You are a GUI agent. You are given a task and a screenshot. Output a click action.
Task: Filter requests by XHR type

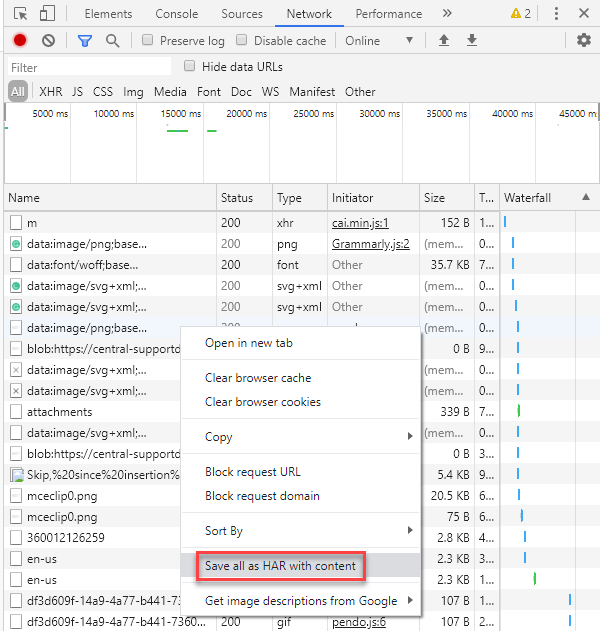click(50, 92)
